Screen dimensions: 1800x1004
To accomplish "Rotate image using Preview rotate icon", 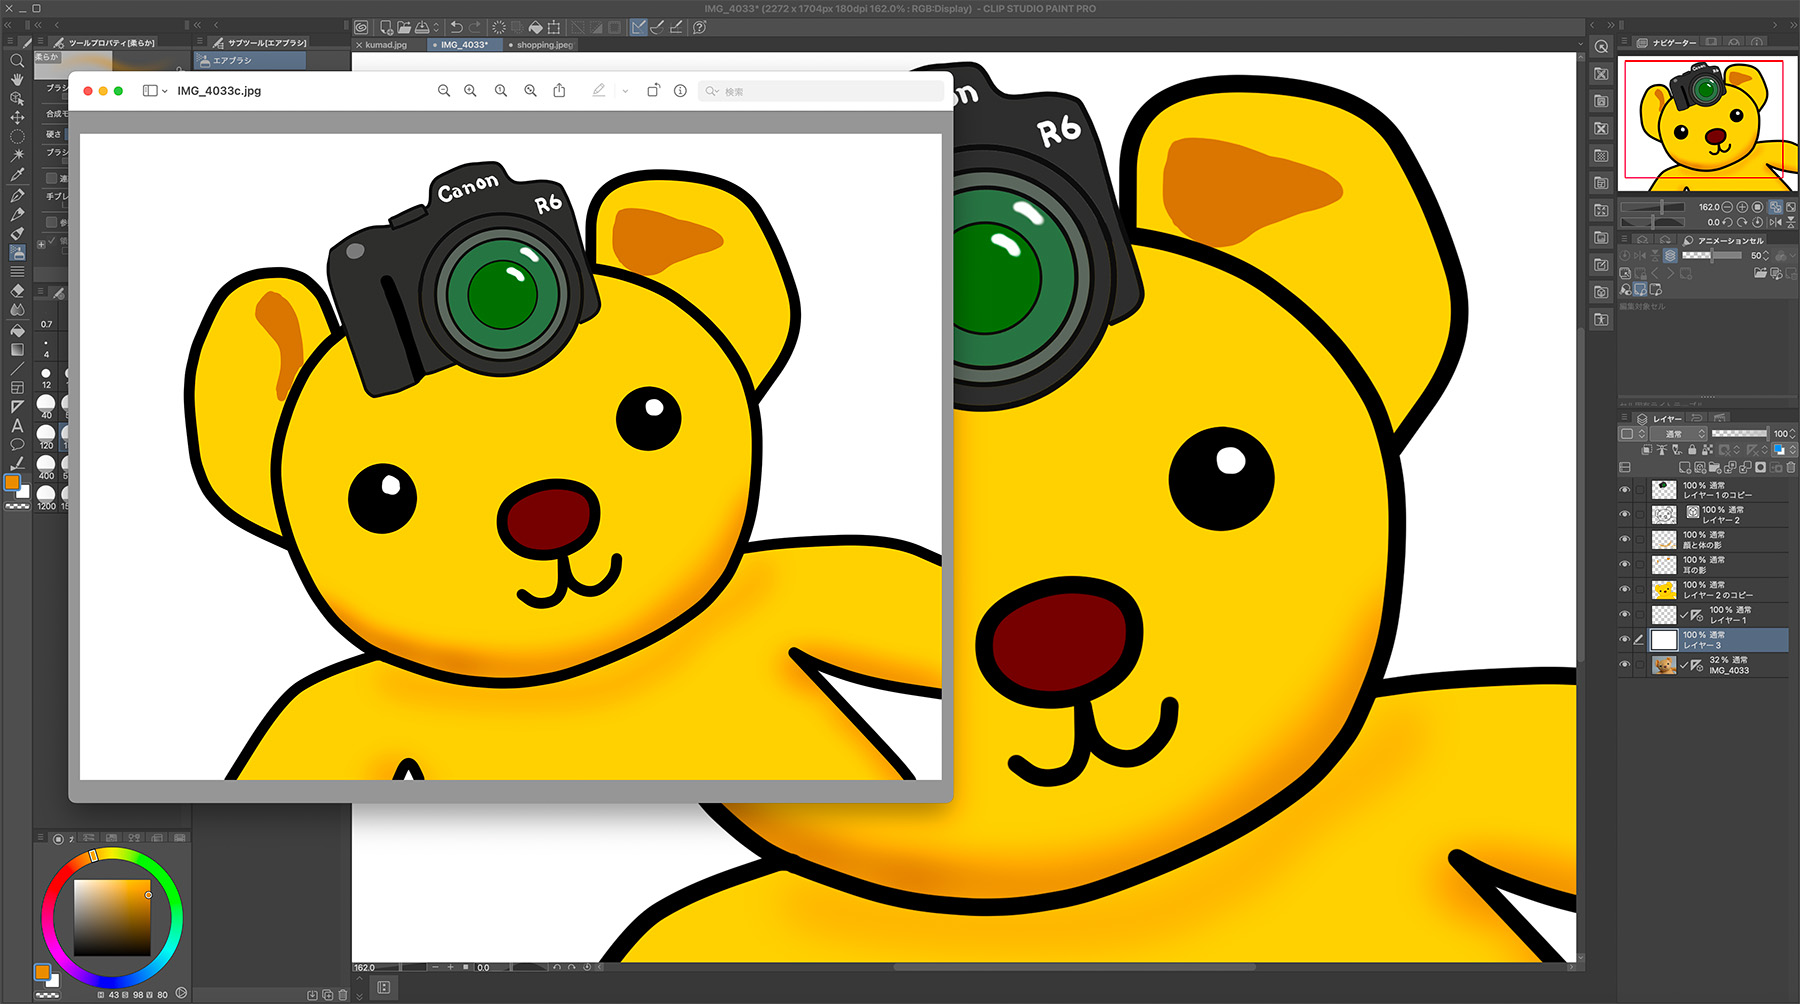I will pyautogui.click(x=653, y=91).
